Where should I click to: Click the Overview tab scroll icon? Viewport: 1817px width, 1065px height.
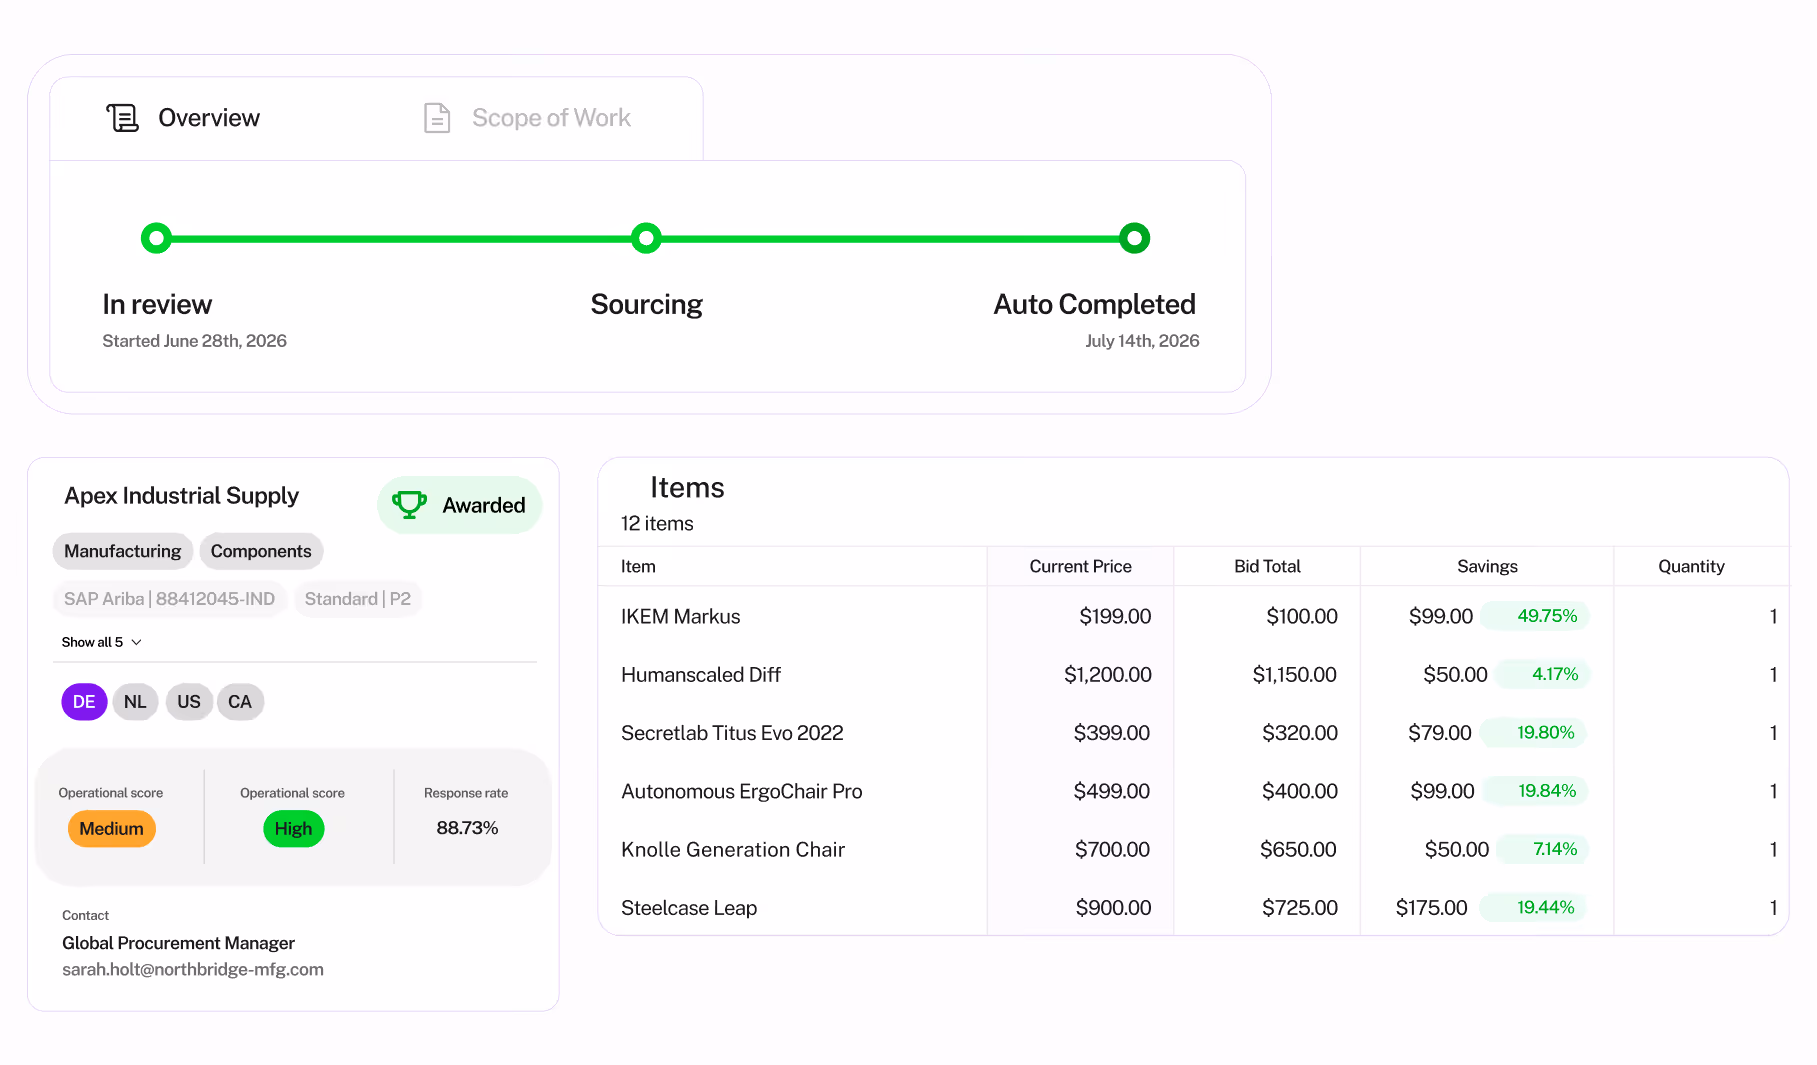point(122,117)
